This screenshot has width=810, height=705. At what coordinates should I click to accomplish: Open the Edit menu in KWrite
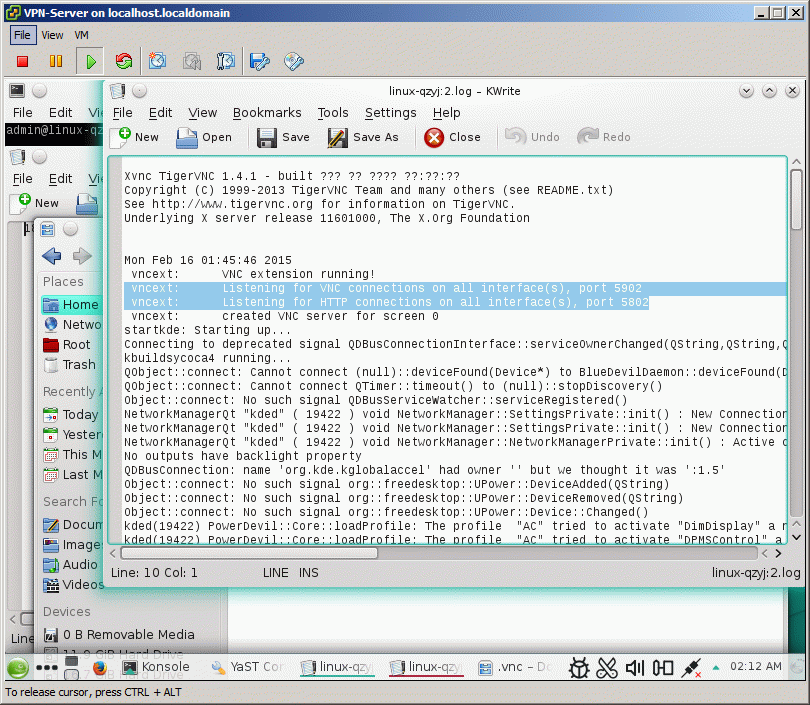pyautogui.click(x=160, y=113)
